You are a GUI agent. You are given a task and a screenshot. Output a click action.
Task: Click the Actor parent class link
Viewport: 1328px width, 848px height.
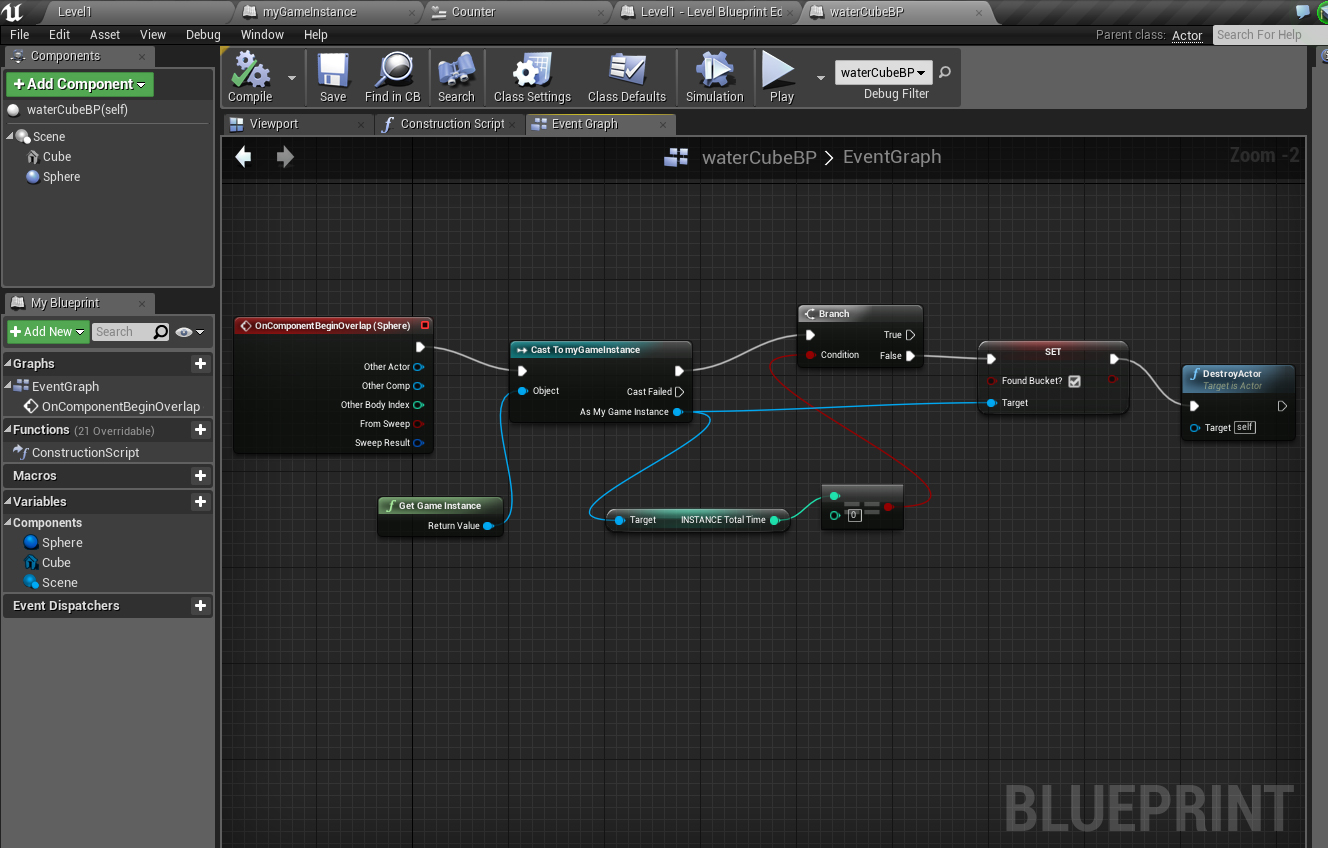coord(1187,35)
